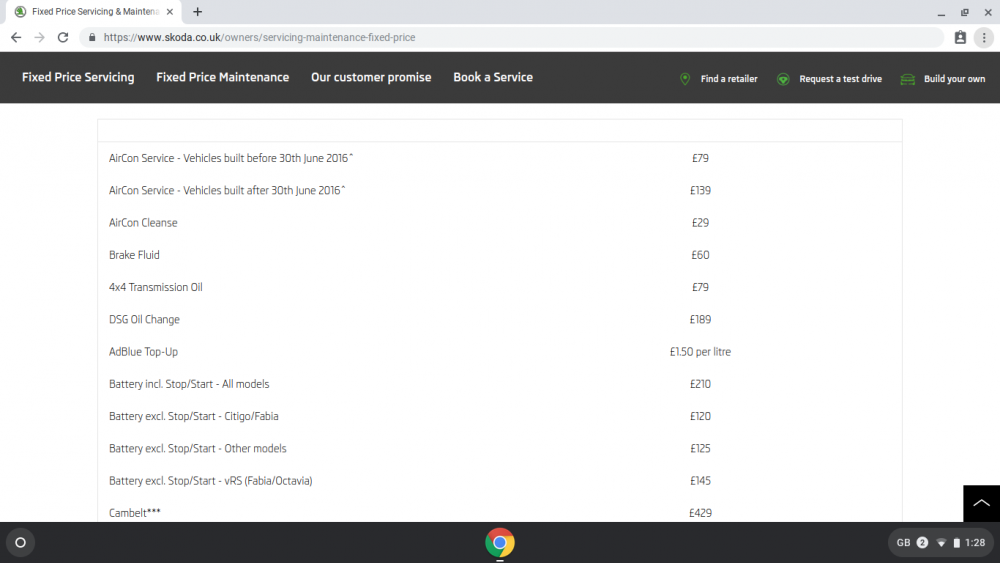Screen dimensions: 1000x563
Task: Click the Build your own car icon
Action: (908, 79)
